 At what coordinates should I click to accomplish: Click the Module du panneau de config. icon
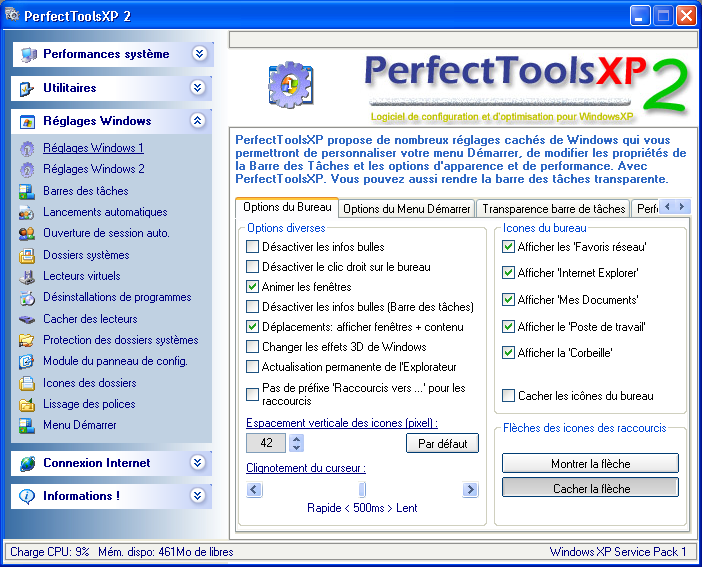point(27,361)
